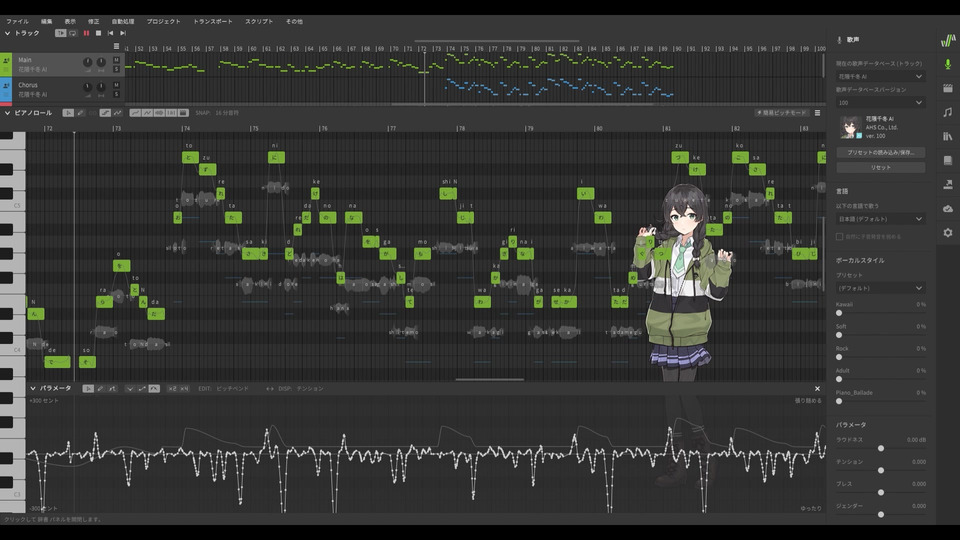Open the cloud check icon in sidebar
This screenshot has width=960, height=540.
point(948,209)
